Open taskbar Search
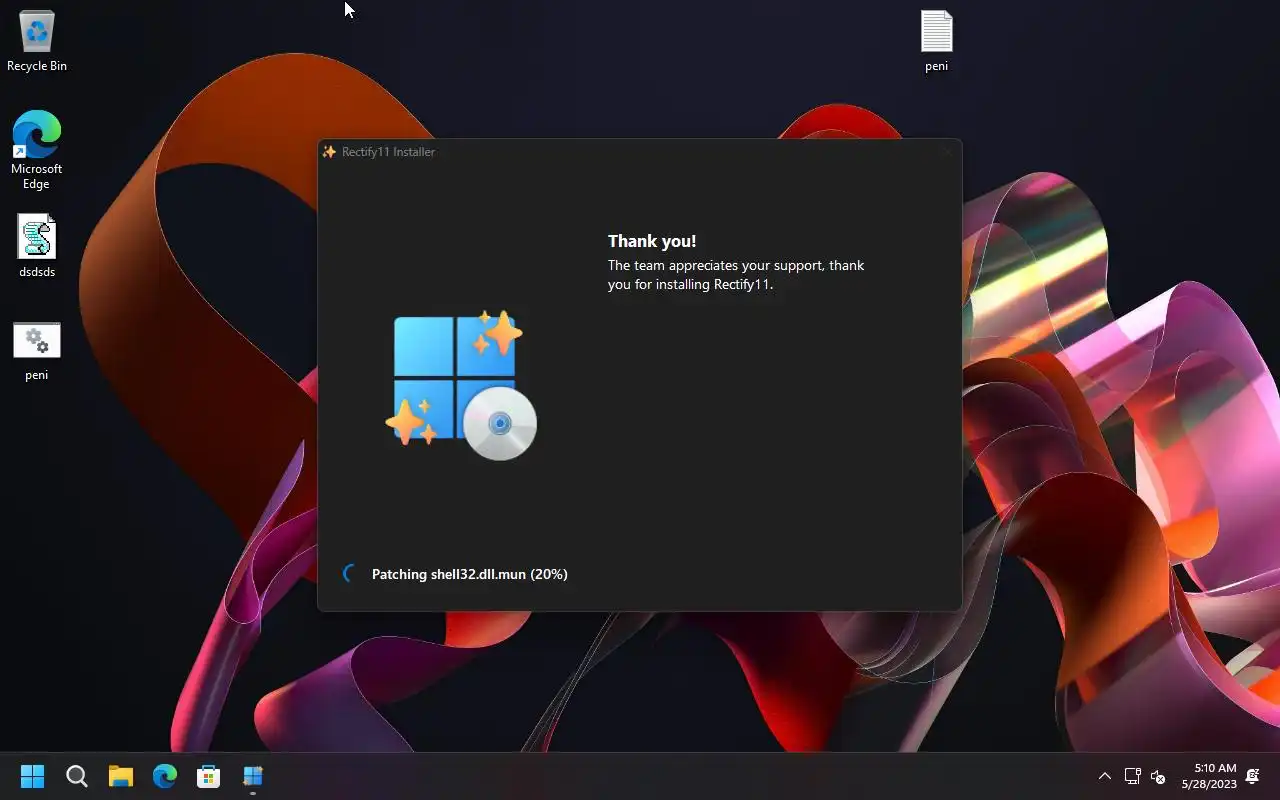This screenshot has width=1280, height=800. click(77, 776)
